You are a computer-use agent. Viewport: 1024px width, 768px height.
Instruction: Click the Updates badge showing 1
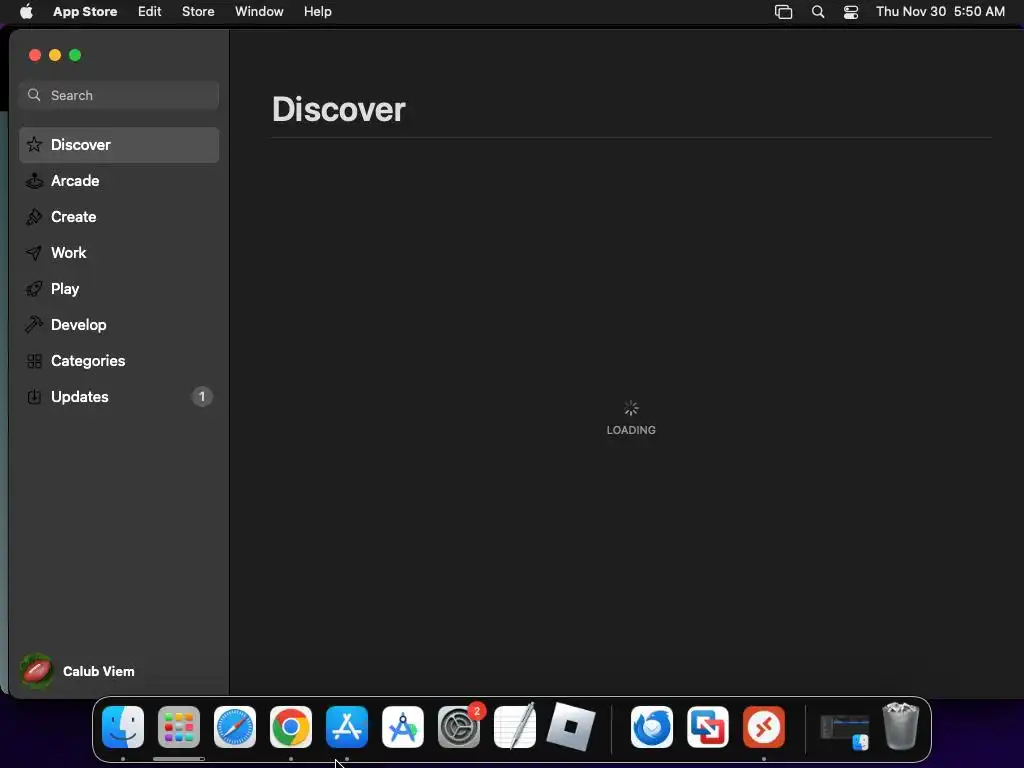[x=202, y=396]
